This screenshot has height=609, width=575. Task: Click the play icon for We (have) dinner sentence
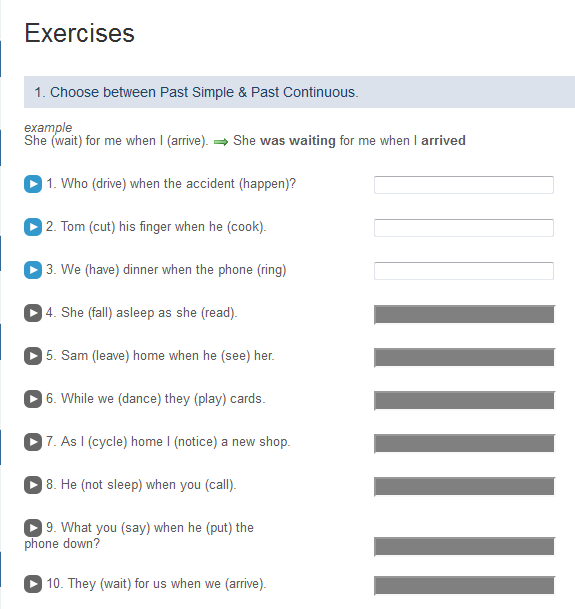33,270
